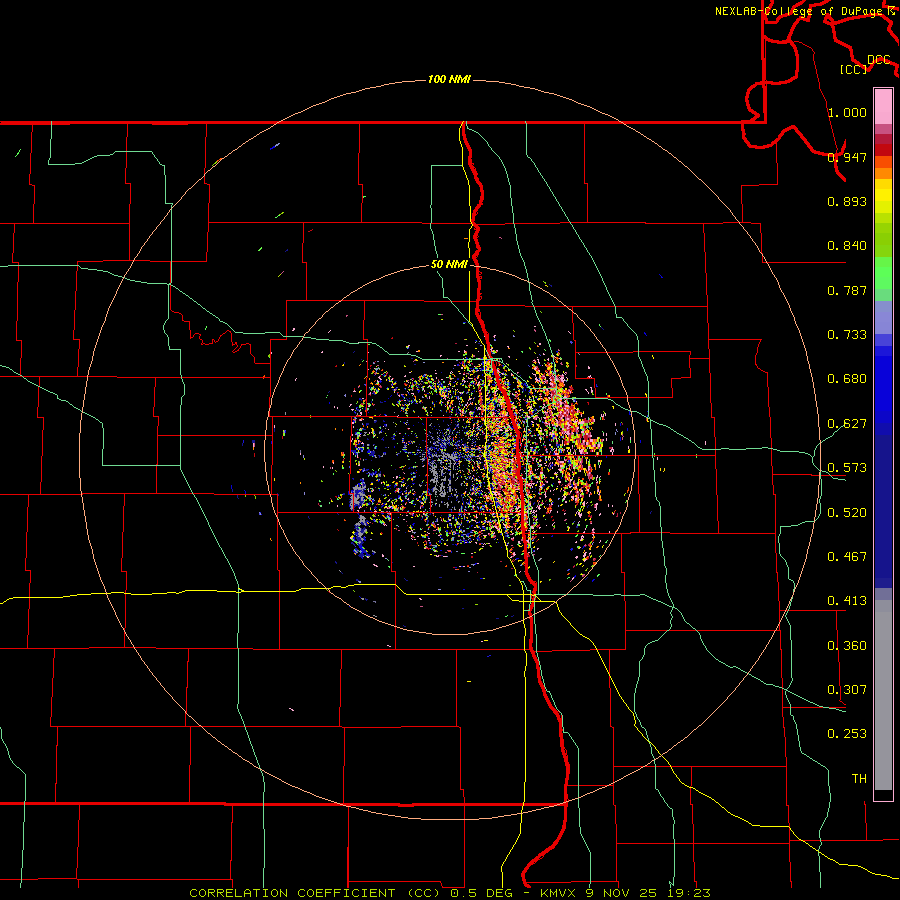
Task: Click the 0.627 color scale value
Action: [x=847, y=424]
